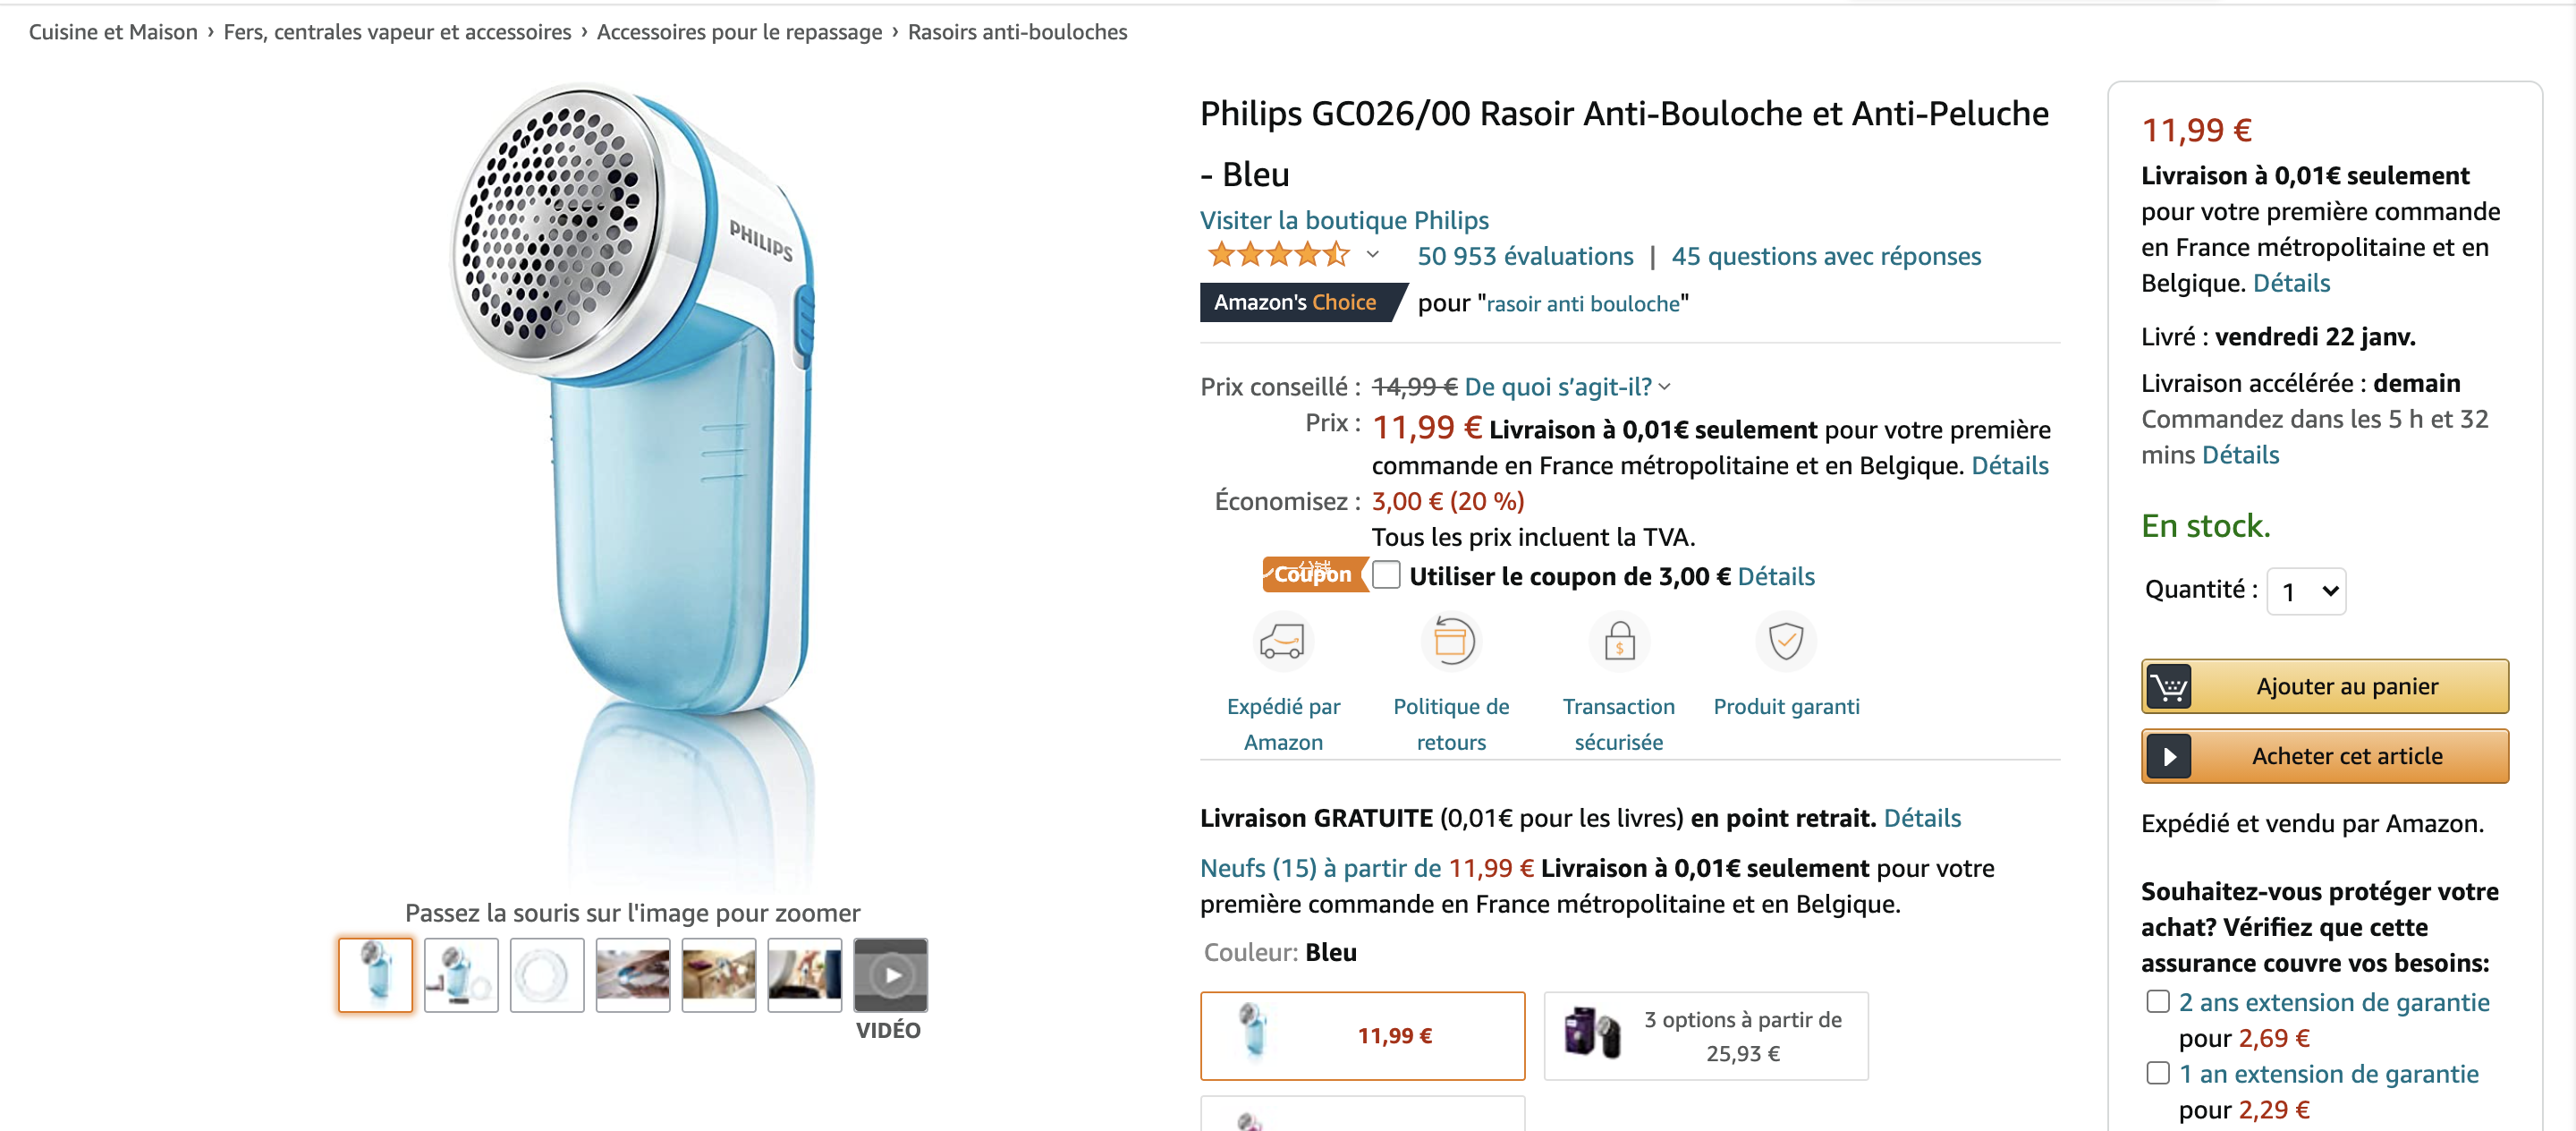The image size is (2576, 1131).
Task: Open Cuisine et Maison breadcrumb category
Action: 113,32
